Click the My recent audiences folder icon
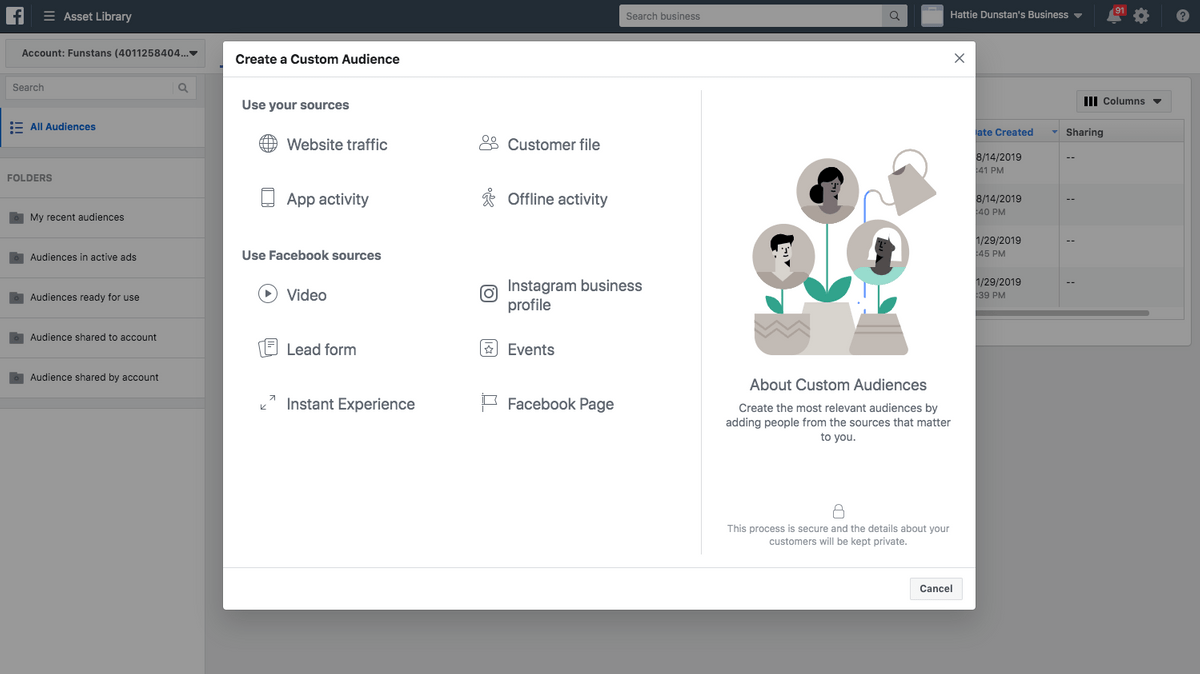 16,217
